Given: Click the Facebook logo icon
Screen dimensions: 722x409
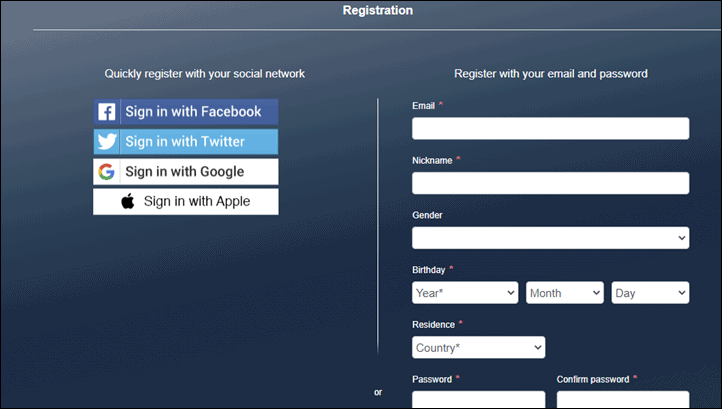Looking at the screenshot, I should point(107,111).
